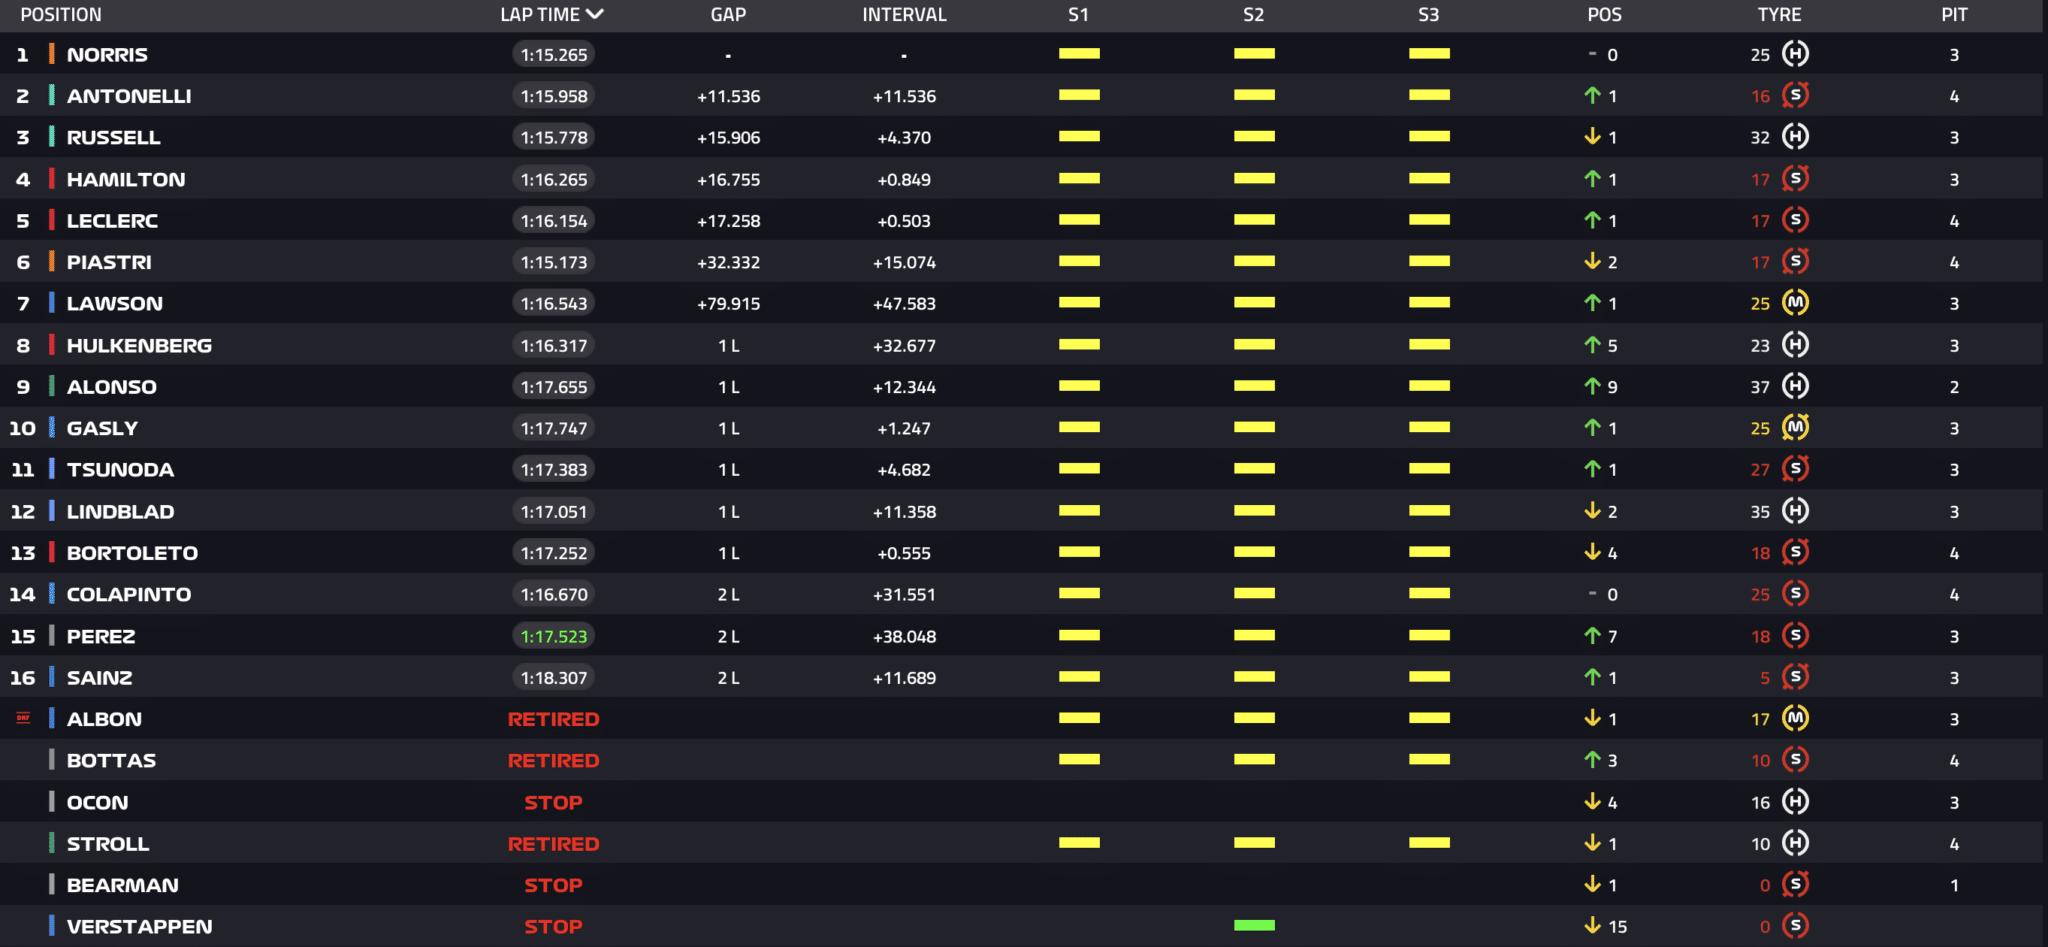The height and width of the screenshot is (947, 2048).
Task: Click Bottas's RETIRED status
Action: [553, 761]
